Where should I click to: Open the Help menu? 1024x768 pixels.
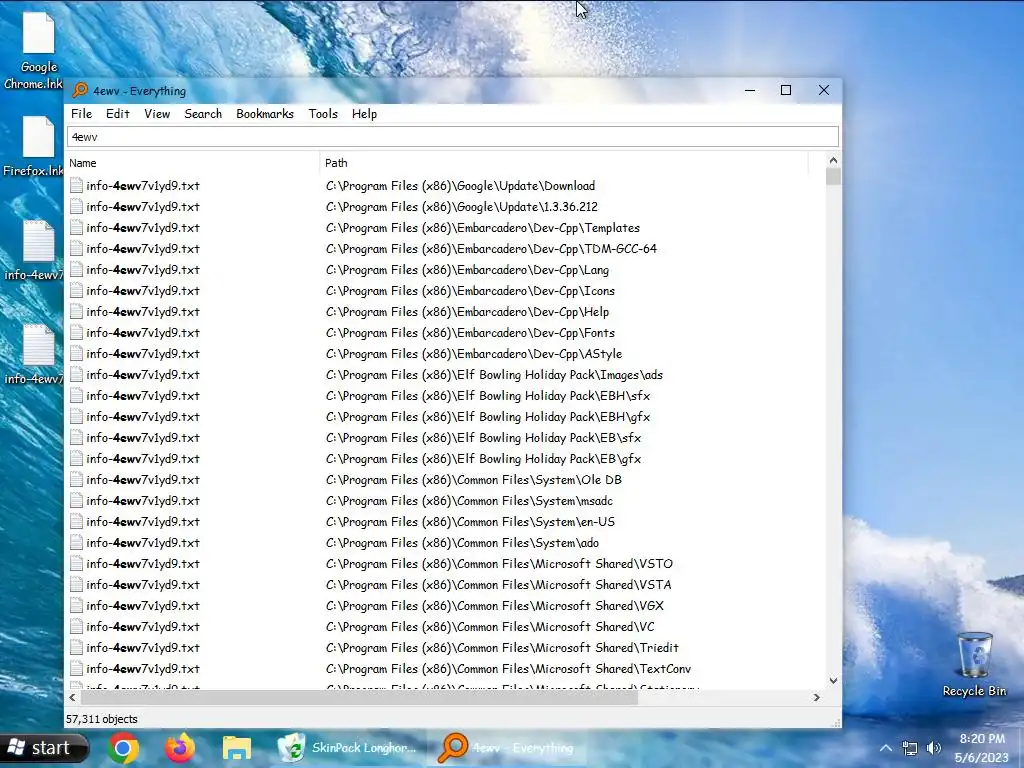point(364,114)
